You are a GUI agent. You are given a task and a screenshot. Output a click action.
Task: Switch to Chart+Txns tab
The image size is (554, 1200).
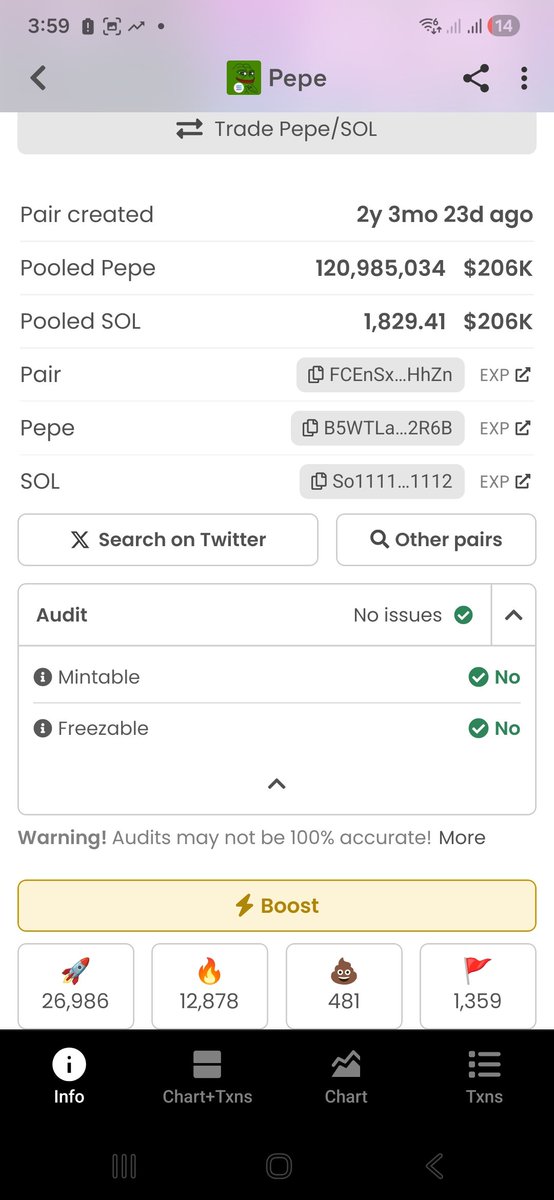(x=207, y=1077)
